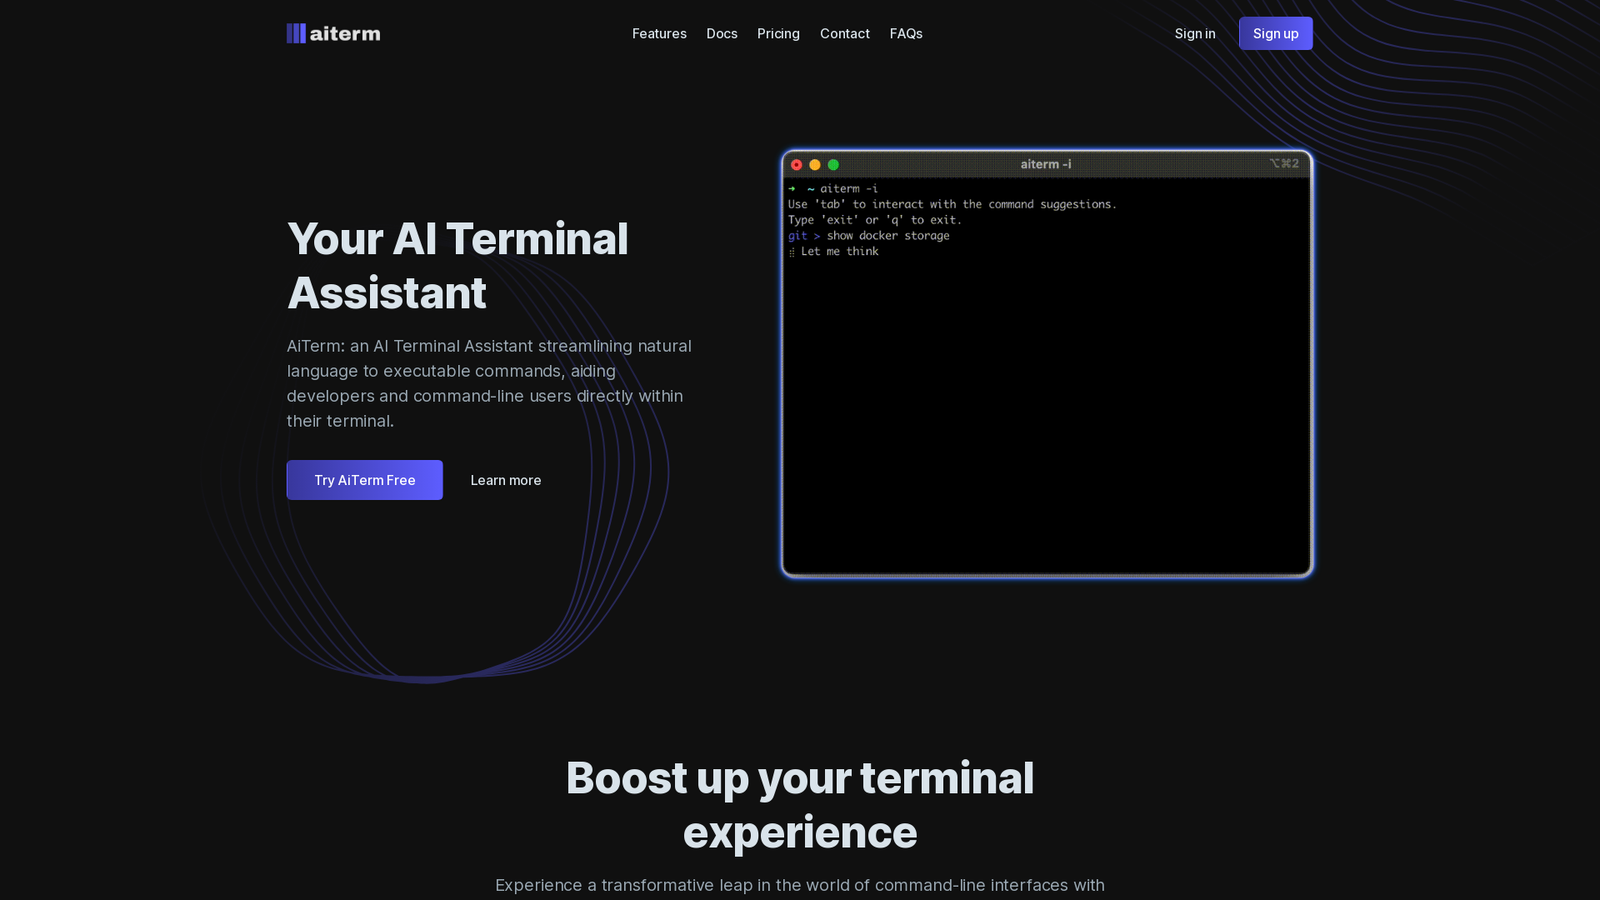
Task: Click the Sign up button
Action: click(1276, 33)
